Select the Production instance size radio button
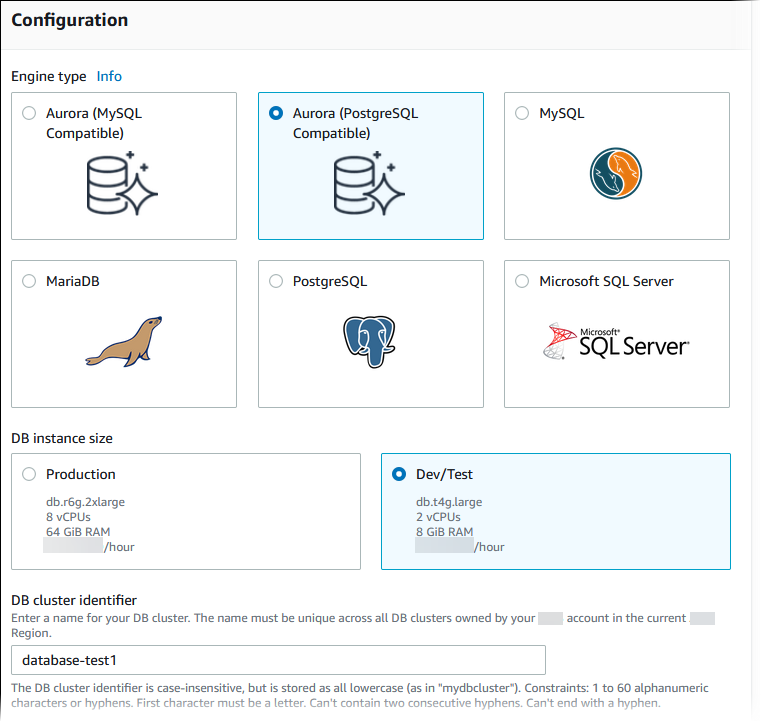 tap(29, 475)
